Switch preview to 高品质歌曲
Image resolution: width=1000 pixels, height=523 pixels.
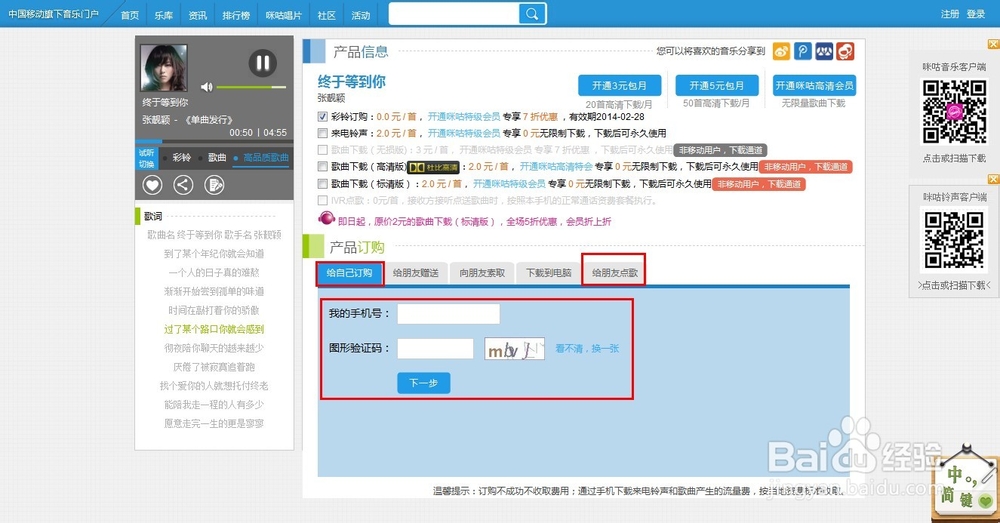pos(266,158)
